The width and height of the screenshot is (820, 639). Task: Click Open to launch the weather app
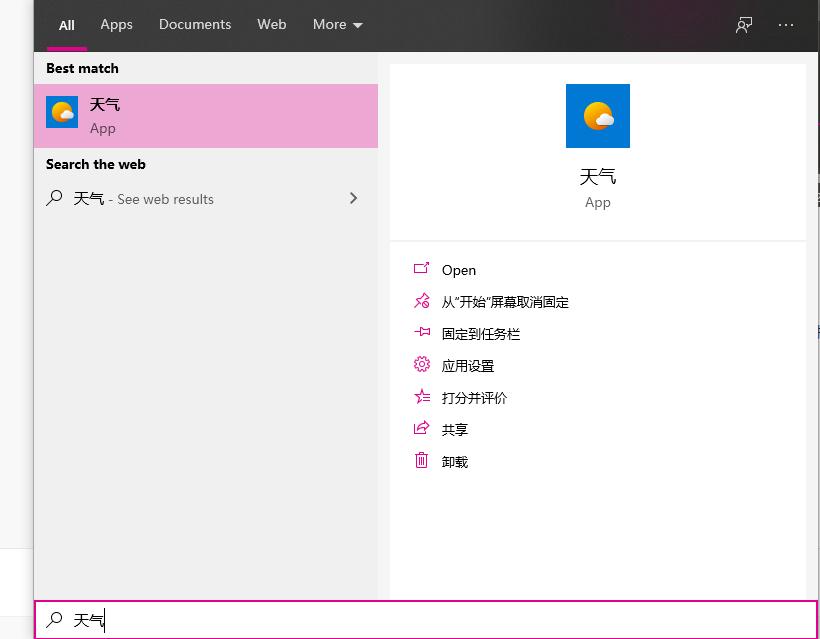tap(458, 269)
